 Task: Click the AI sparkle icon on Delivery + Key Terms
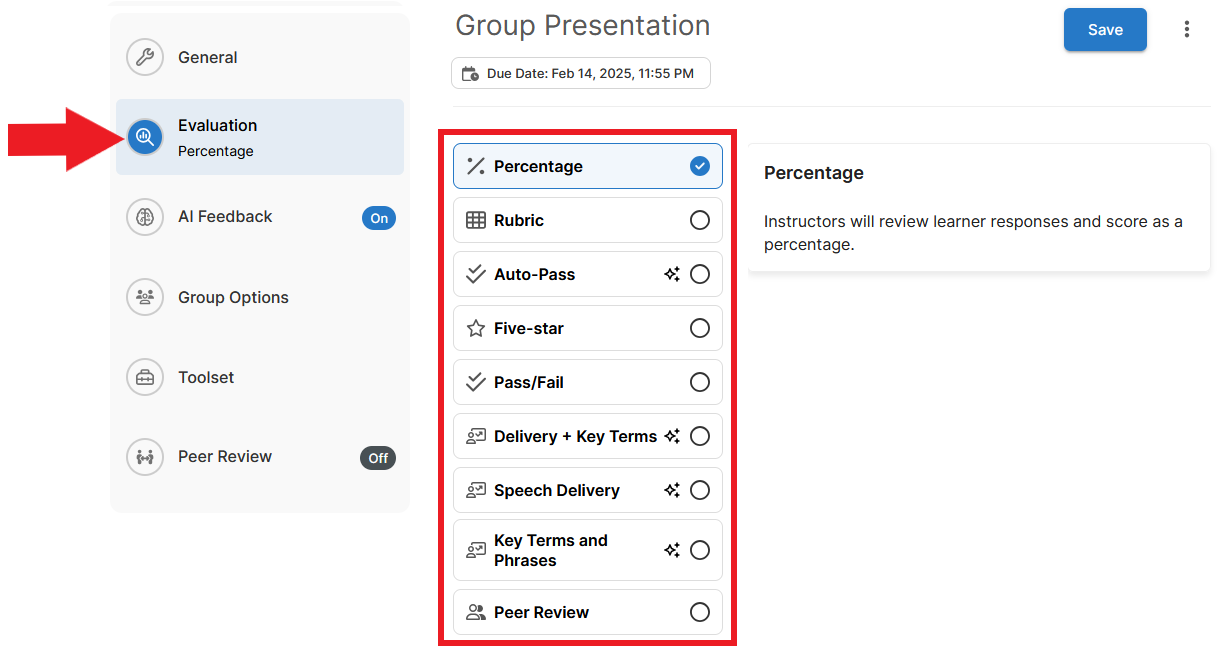coord(672,436)
